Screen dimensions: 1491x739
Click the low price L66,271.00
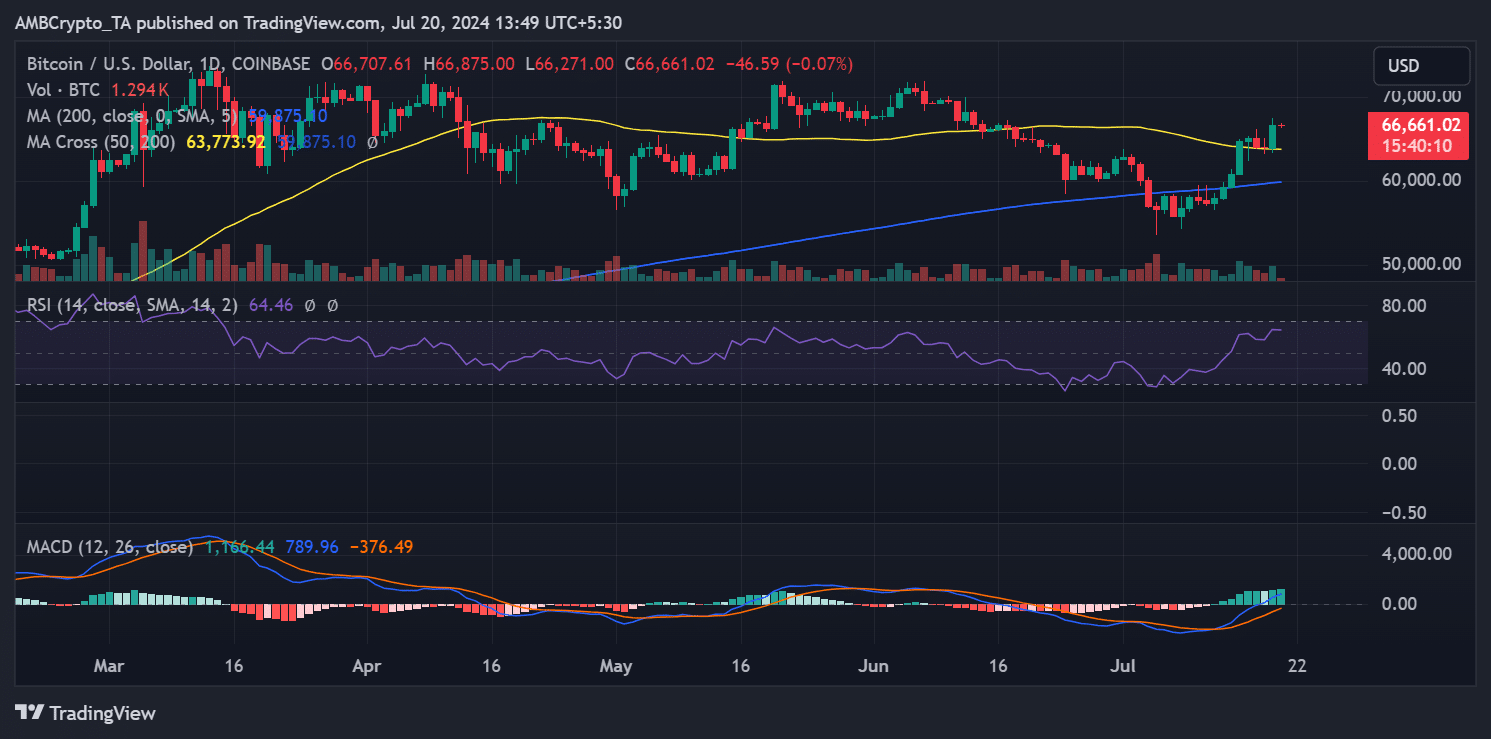click(570, 64)
